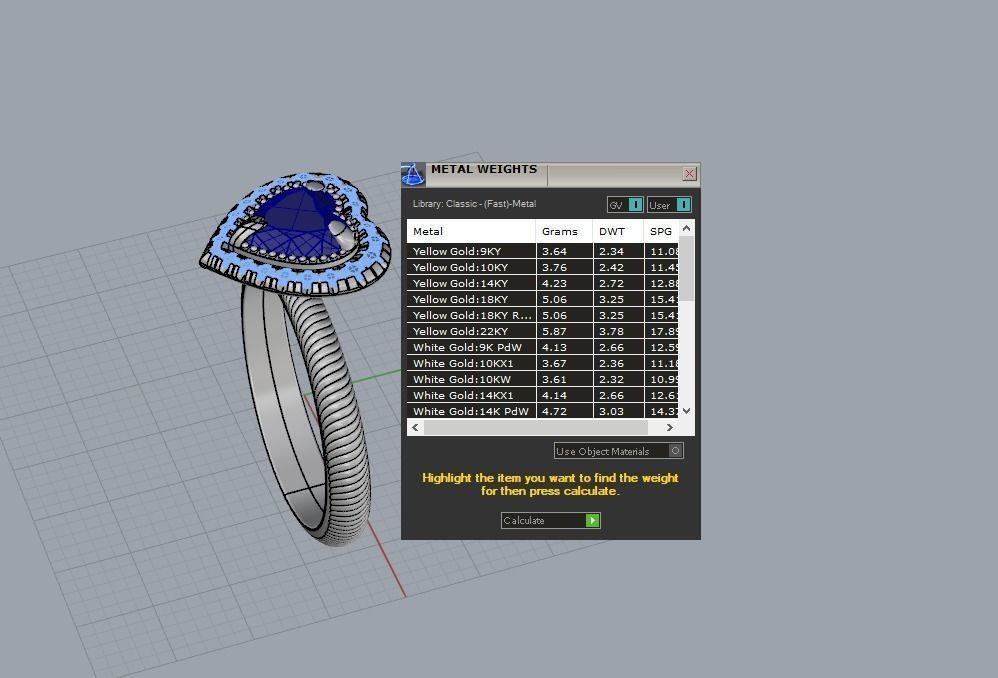Select the Yellow Gold:18KY R... row

tap(542, 315)
